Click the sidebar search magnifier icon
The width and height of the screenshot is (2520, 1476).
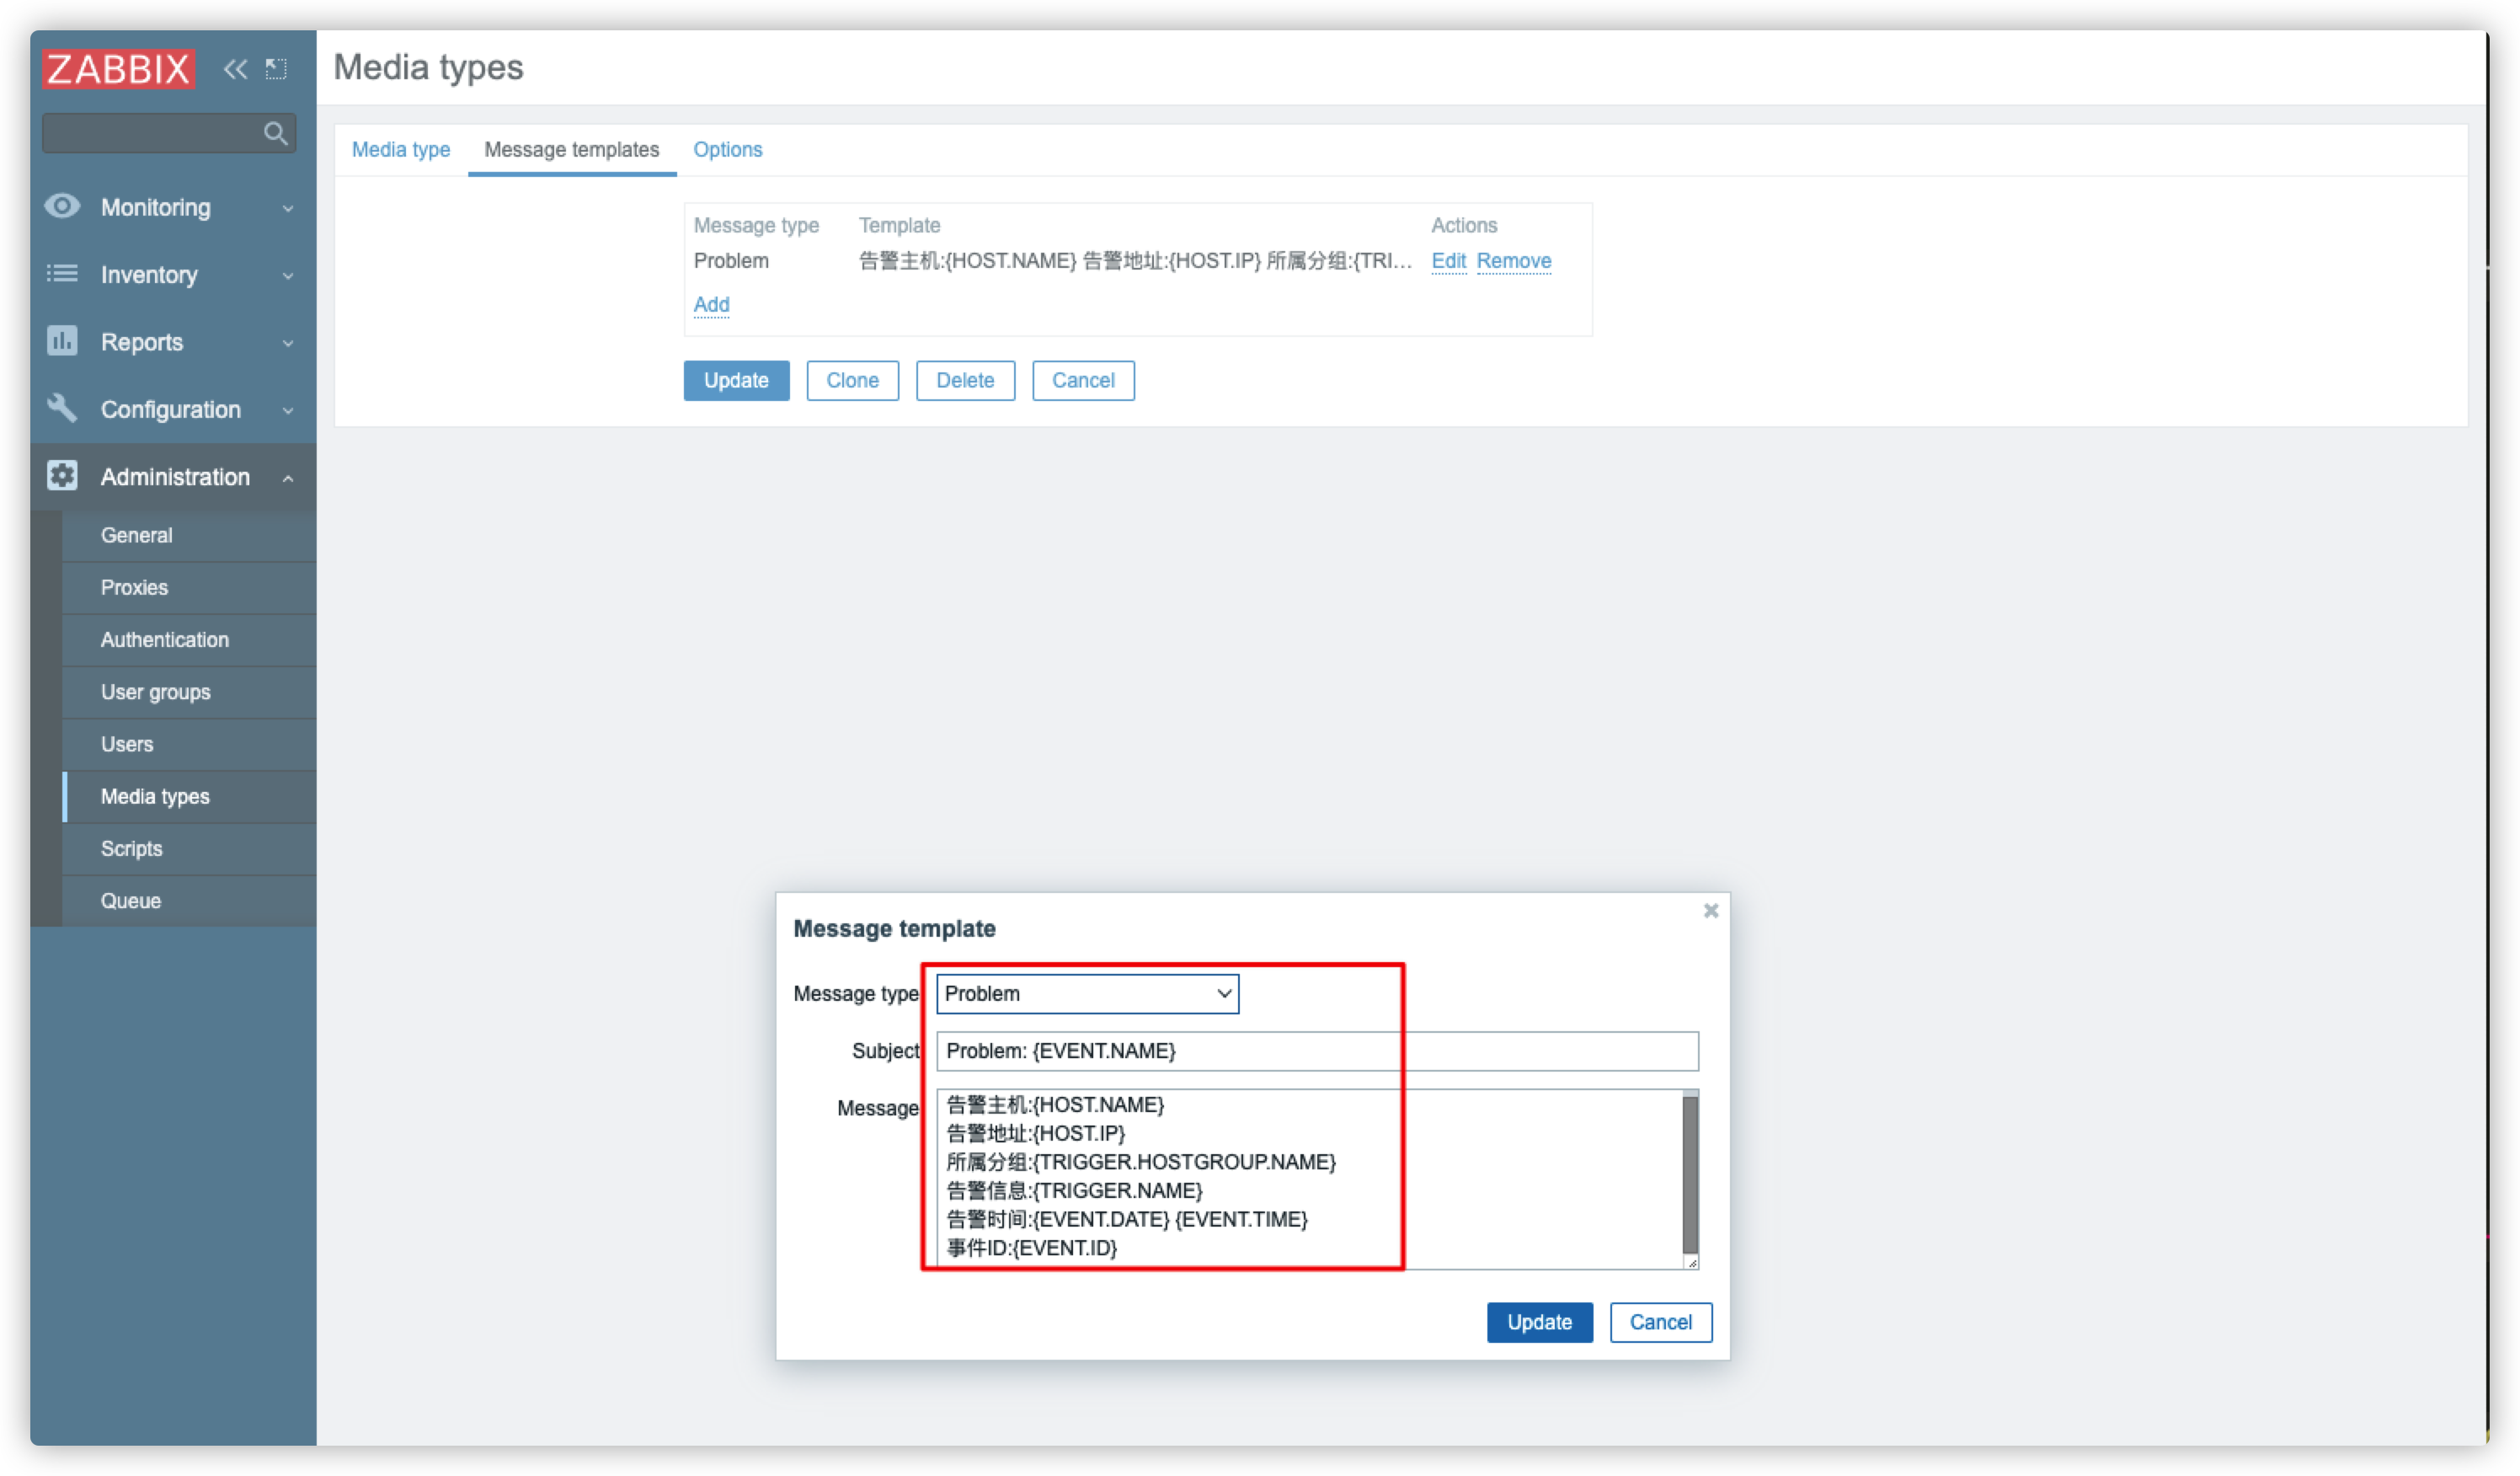275,133
